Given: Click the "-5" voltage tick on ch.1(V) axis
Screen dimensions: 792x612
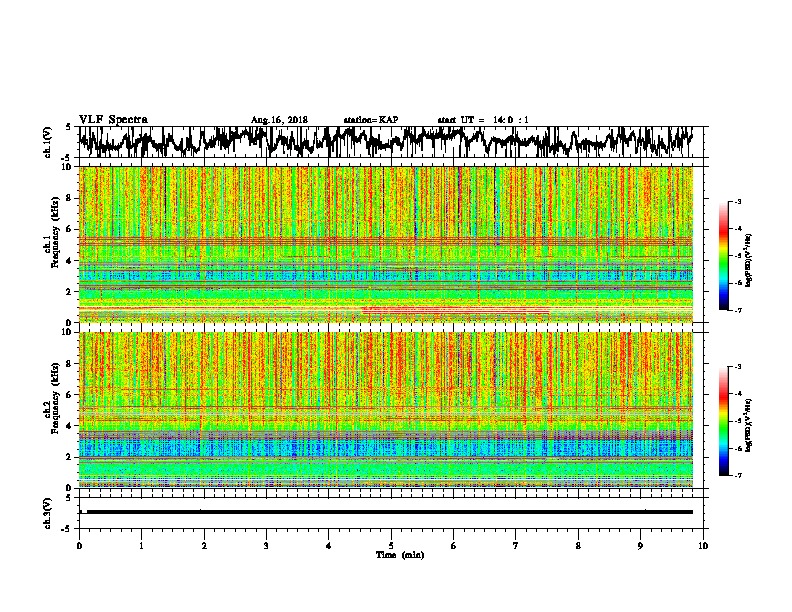Looking at the screenshot, I should [68, 158].
